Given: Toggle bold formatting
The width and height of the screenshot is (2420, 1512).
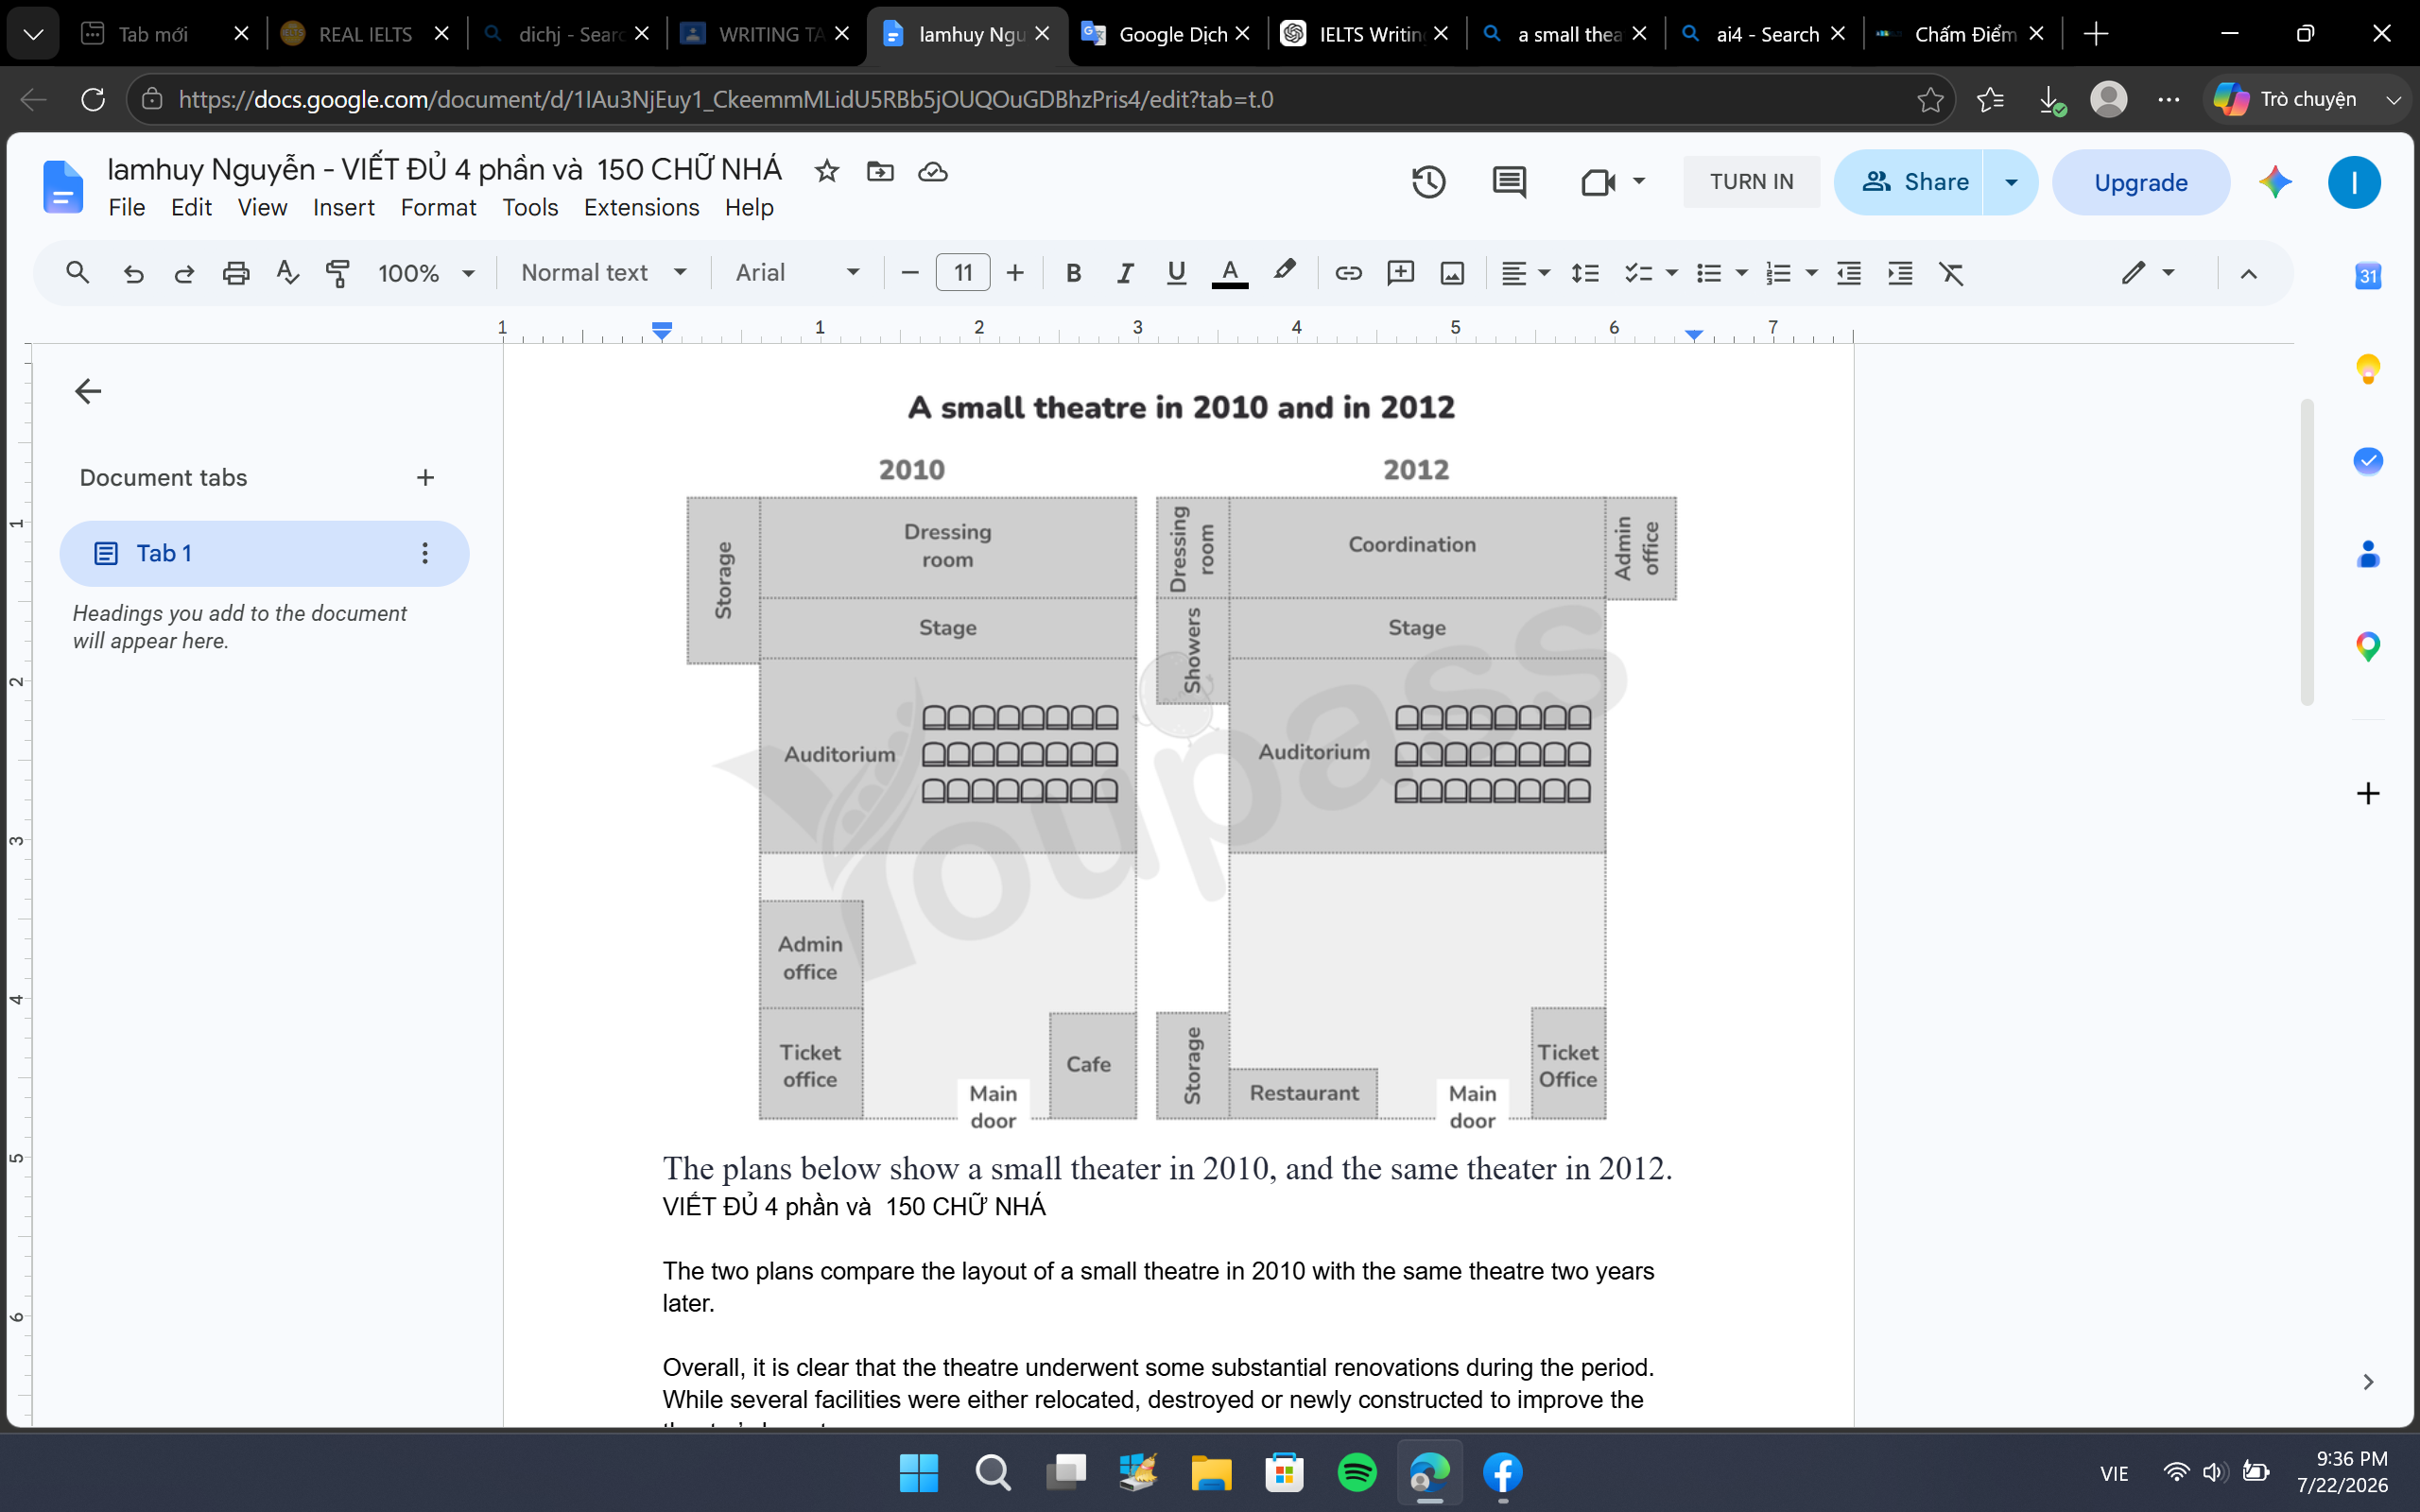Looking at the screenshot, I should click(x=1073, y=273).
